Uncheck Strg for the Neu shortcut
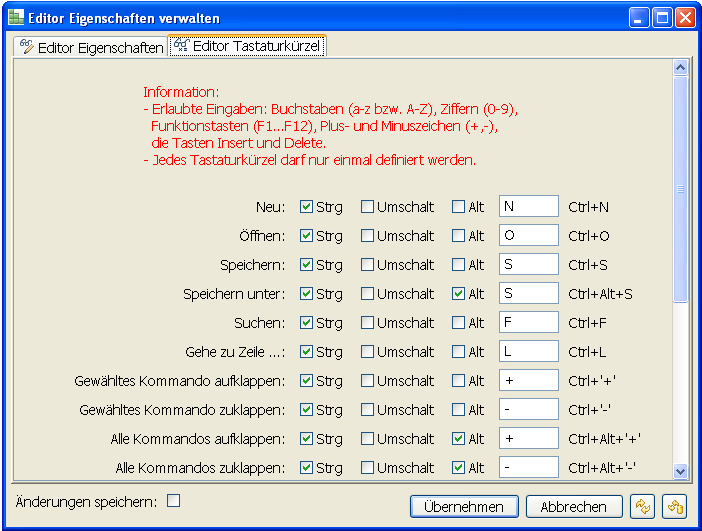The width and height of the screenshot is (702, 531). point(307,207)
